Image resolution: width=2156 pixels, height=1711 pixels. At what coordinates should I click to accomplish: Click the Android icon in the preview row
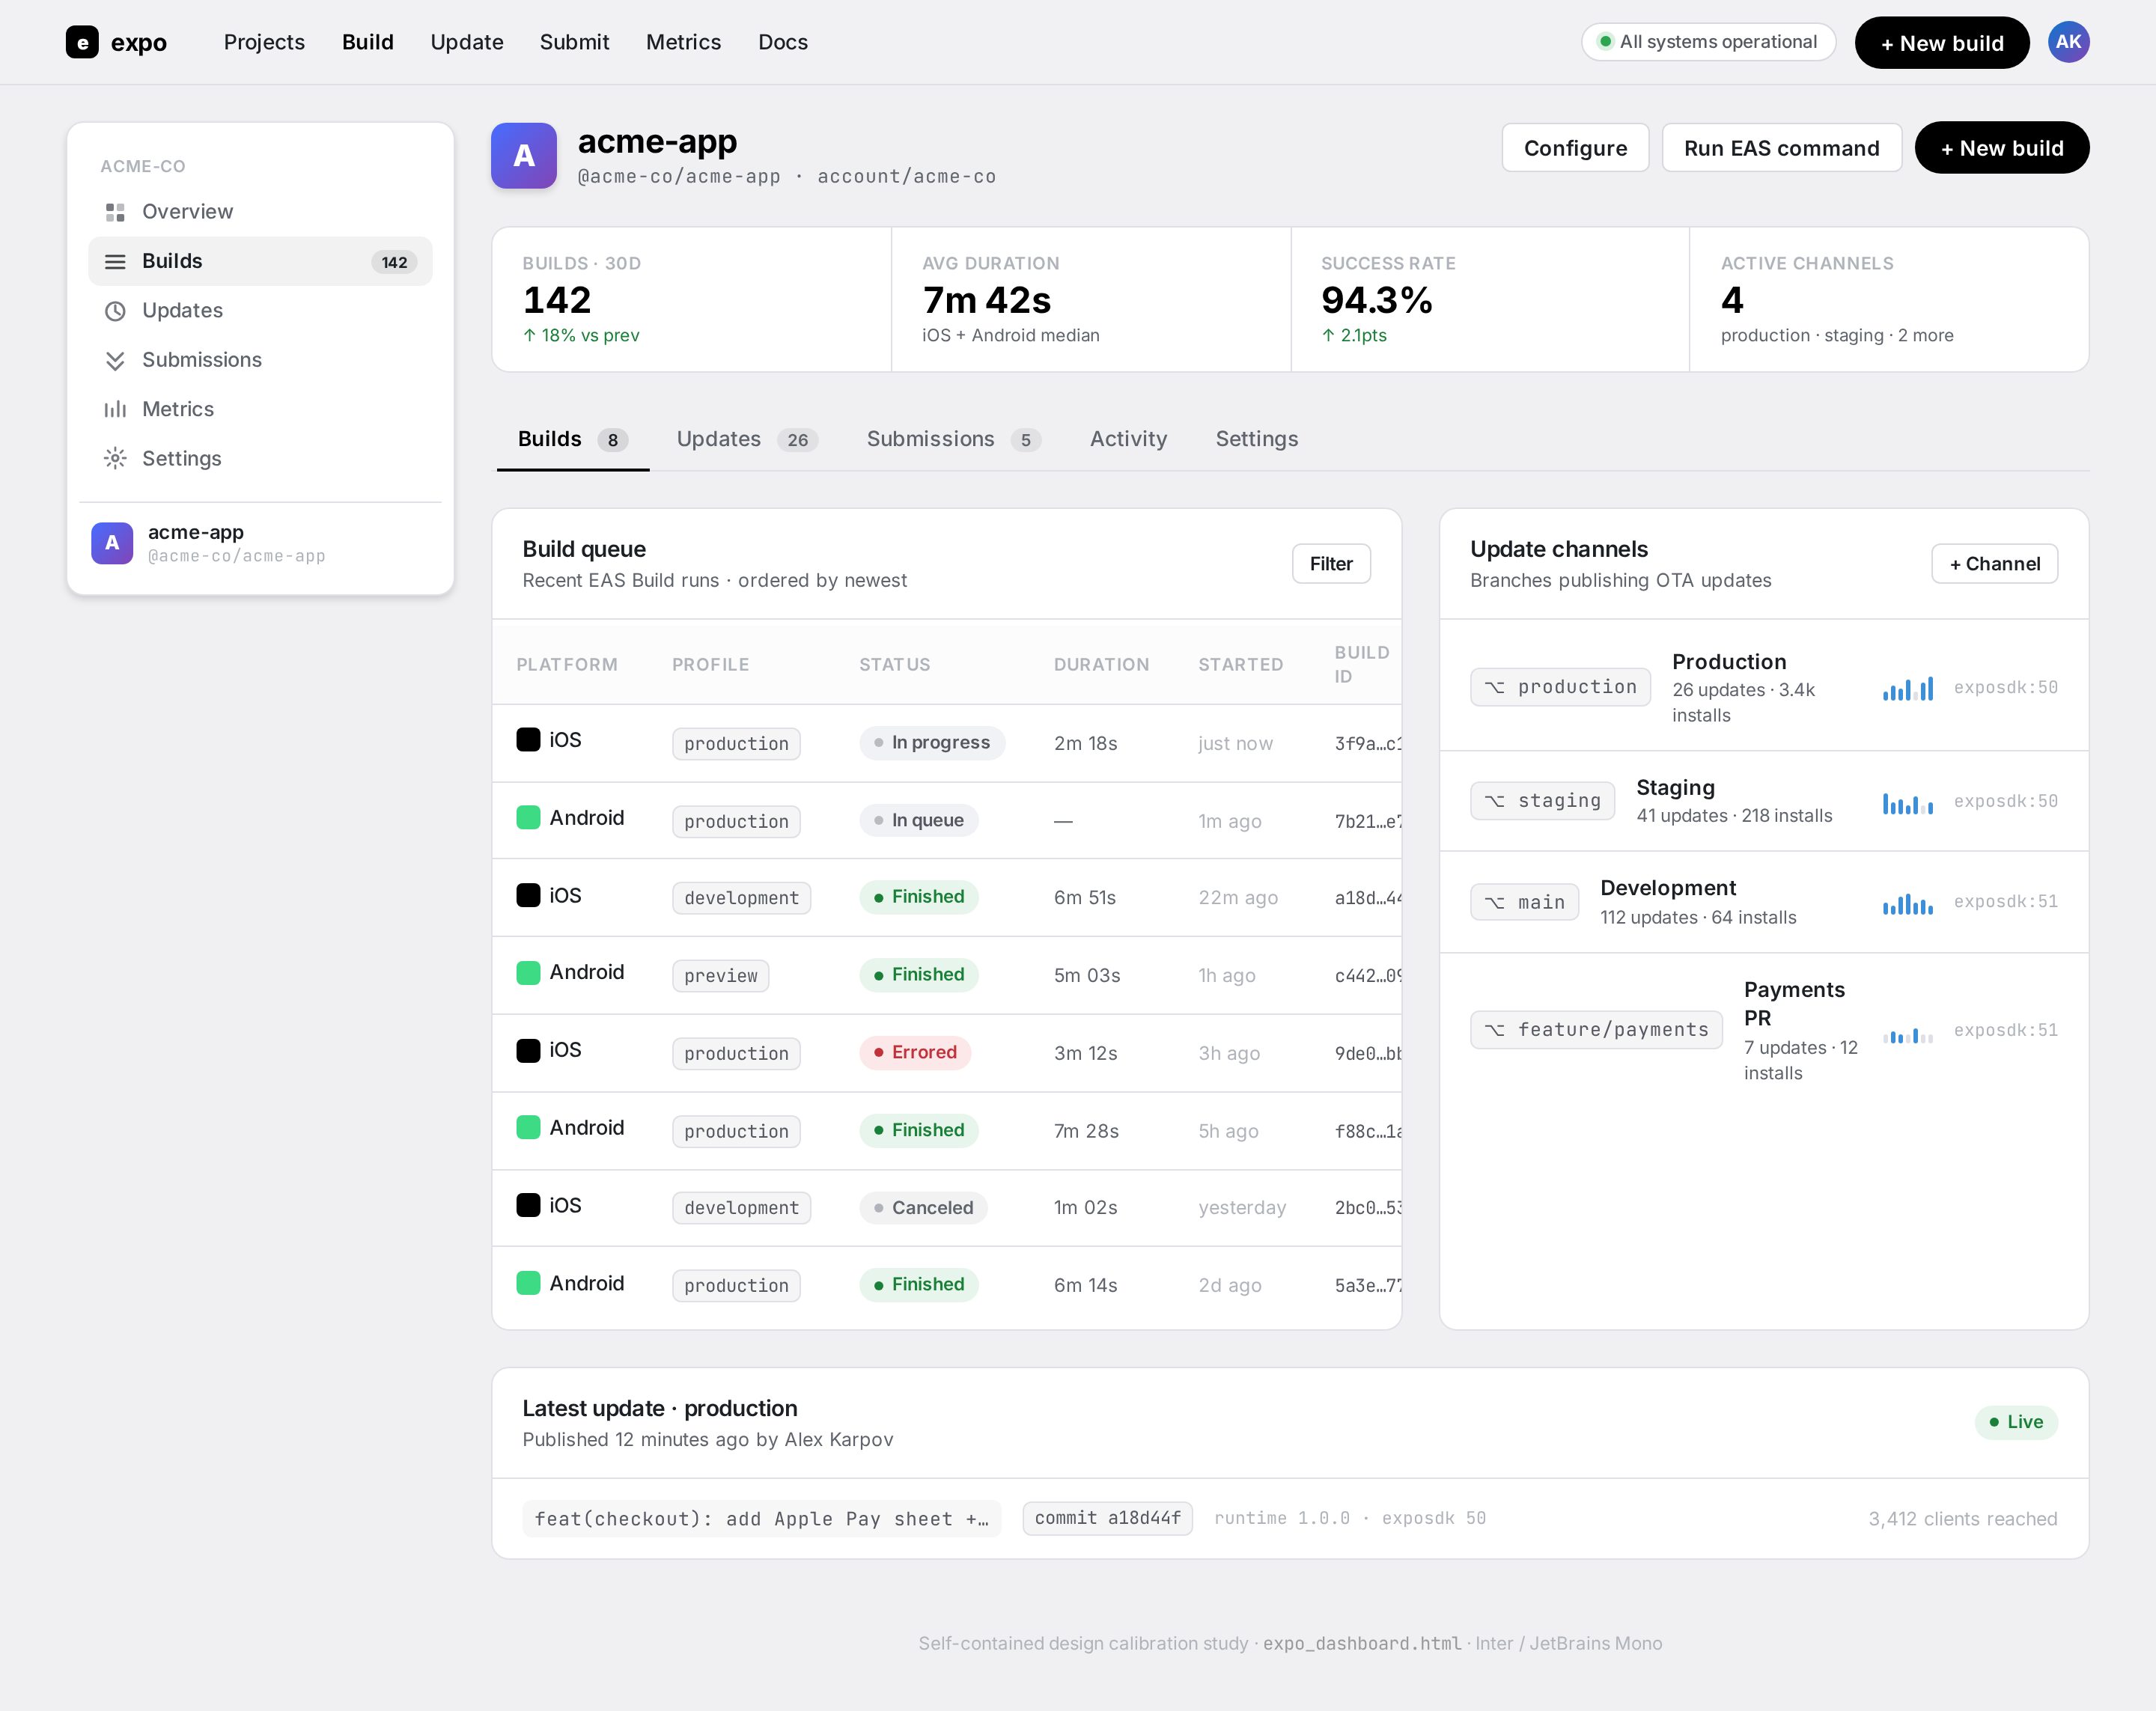pos(528,972)
